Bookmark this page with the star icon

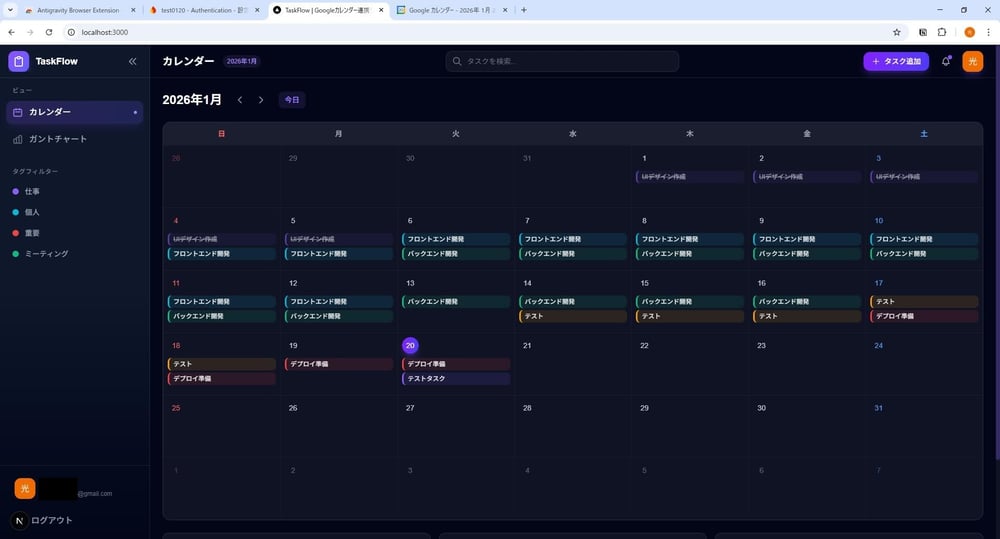[896, 32]
